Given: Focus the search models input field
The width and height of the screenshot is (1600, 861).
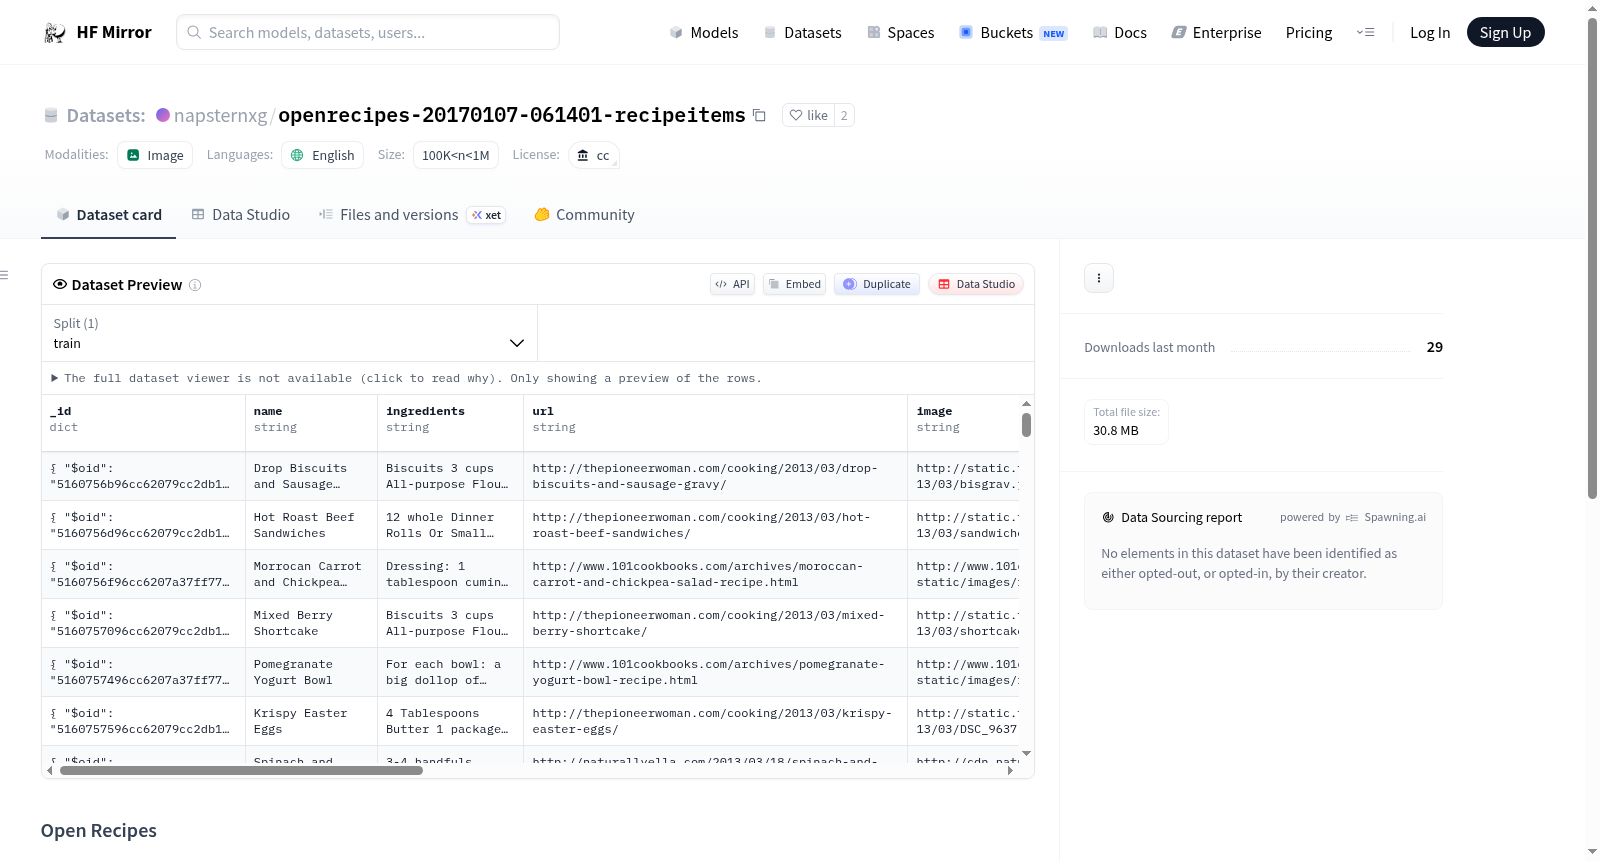Looking at the screenshot, I should [x=368, y=32].
